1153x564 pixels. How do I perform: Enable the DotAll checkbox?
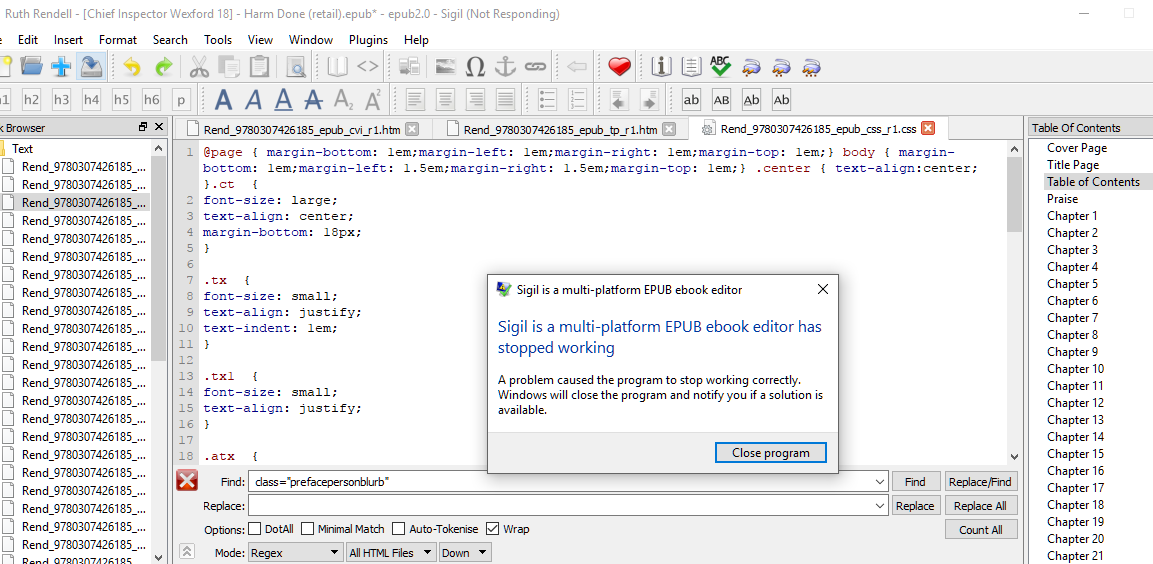click(254, 529)
